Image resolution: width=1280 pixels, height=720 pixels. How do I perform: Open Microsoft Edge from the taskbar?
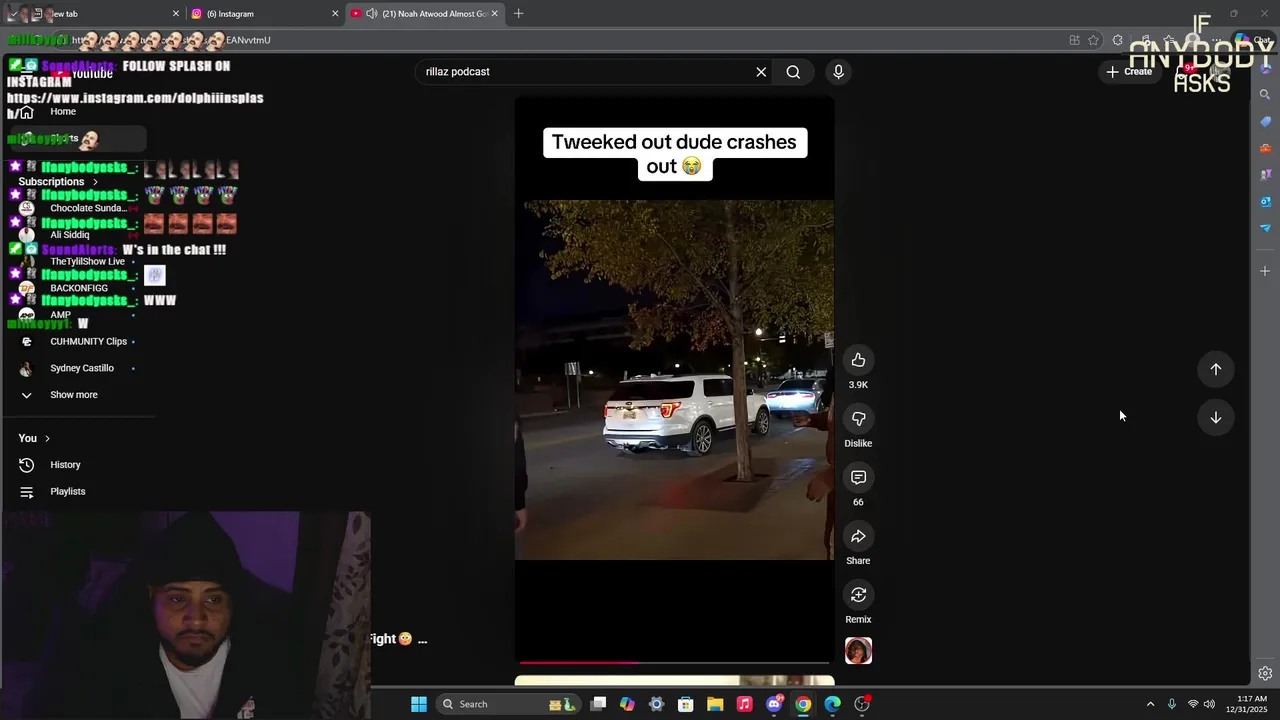pos(832,704)
